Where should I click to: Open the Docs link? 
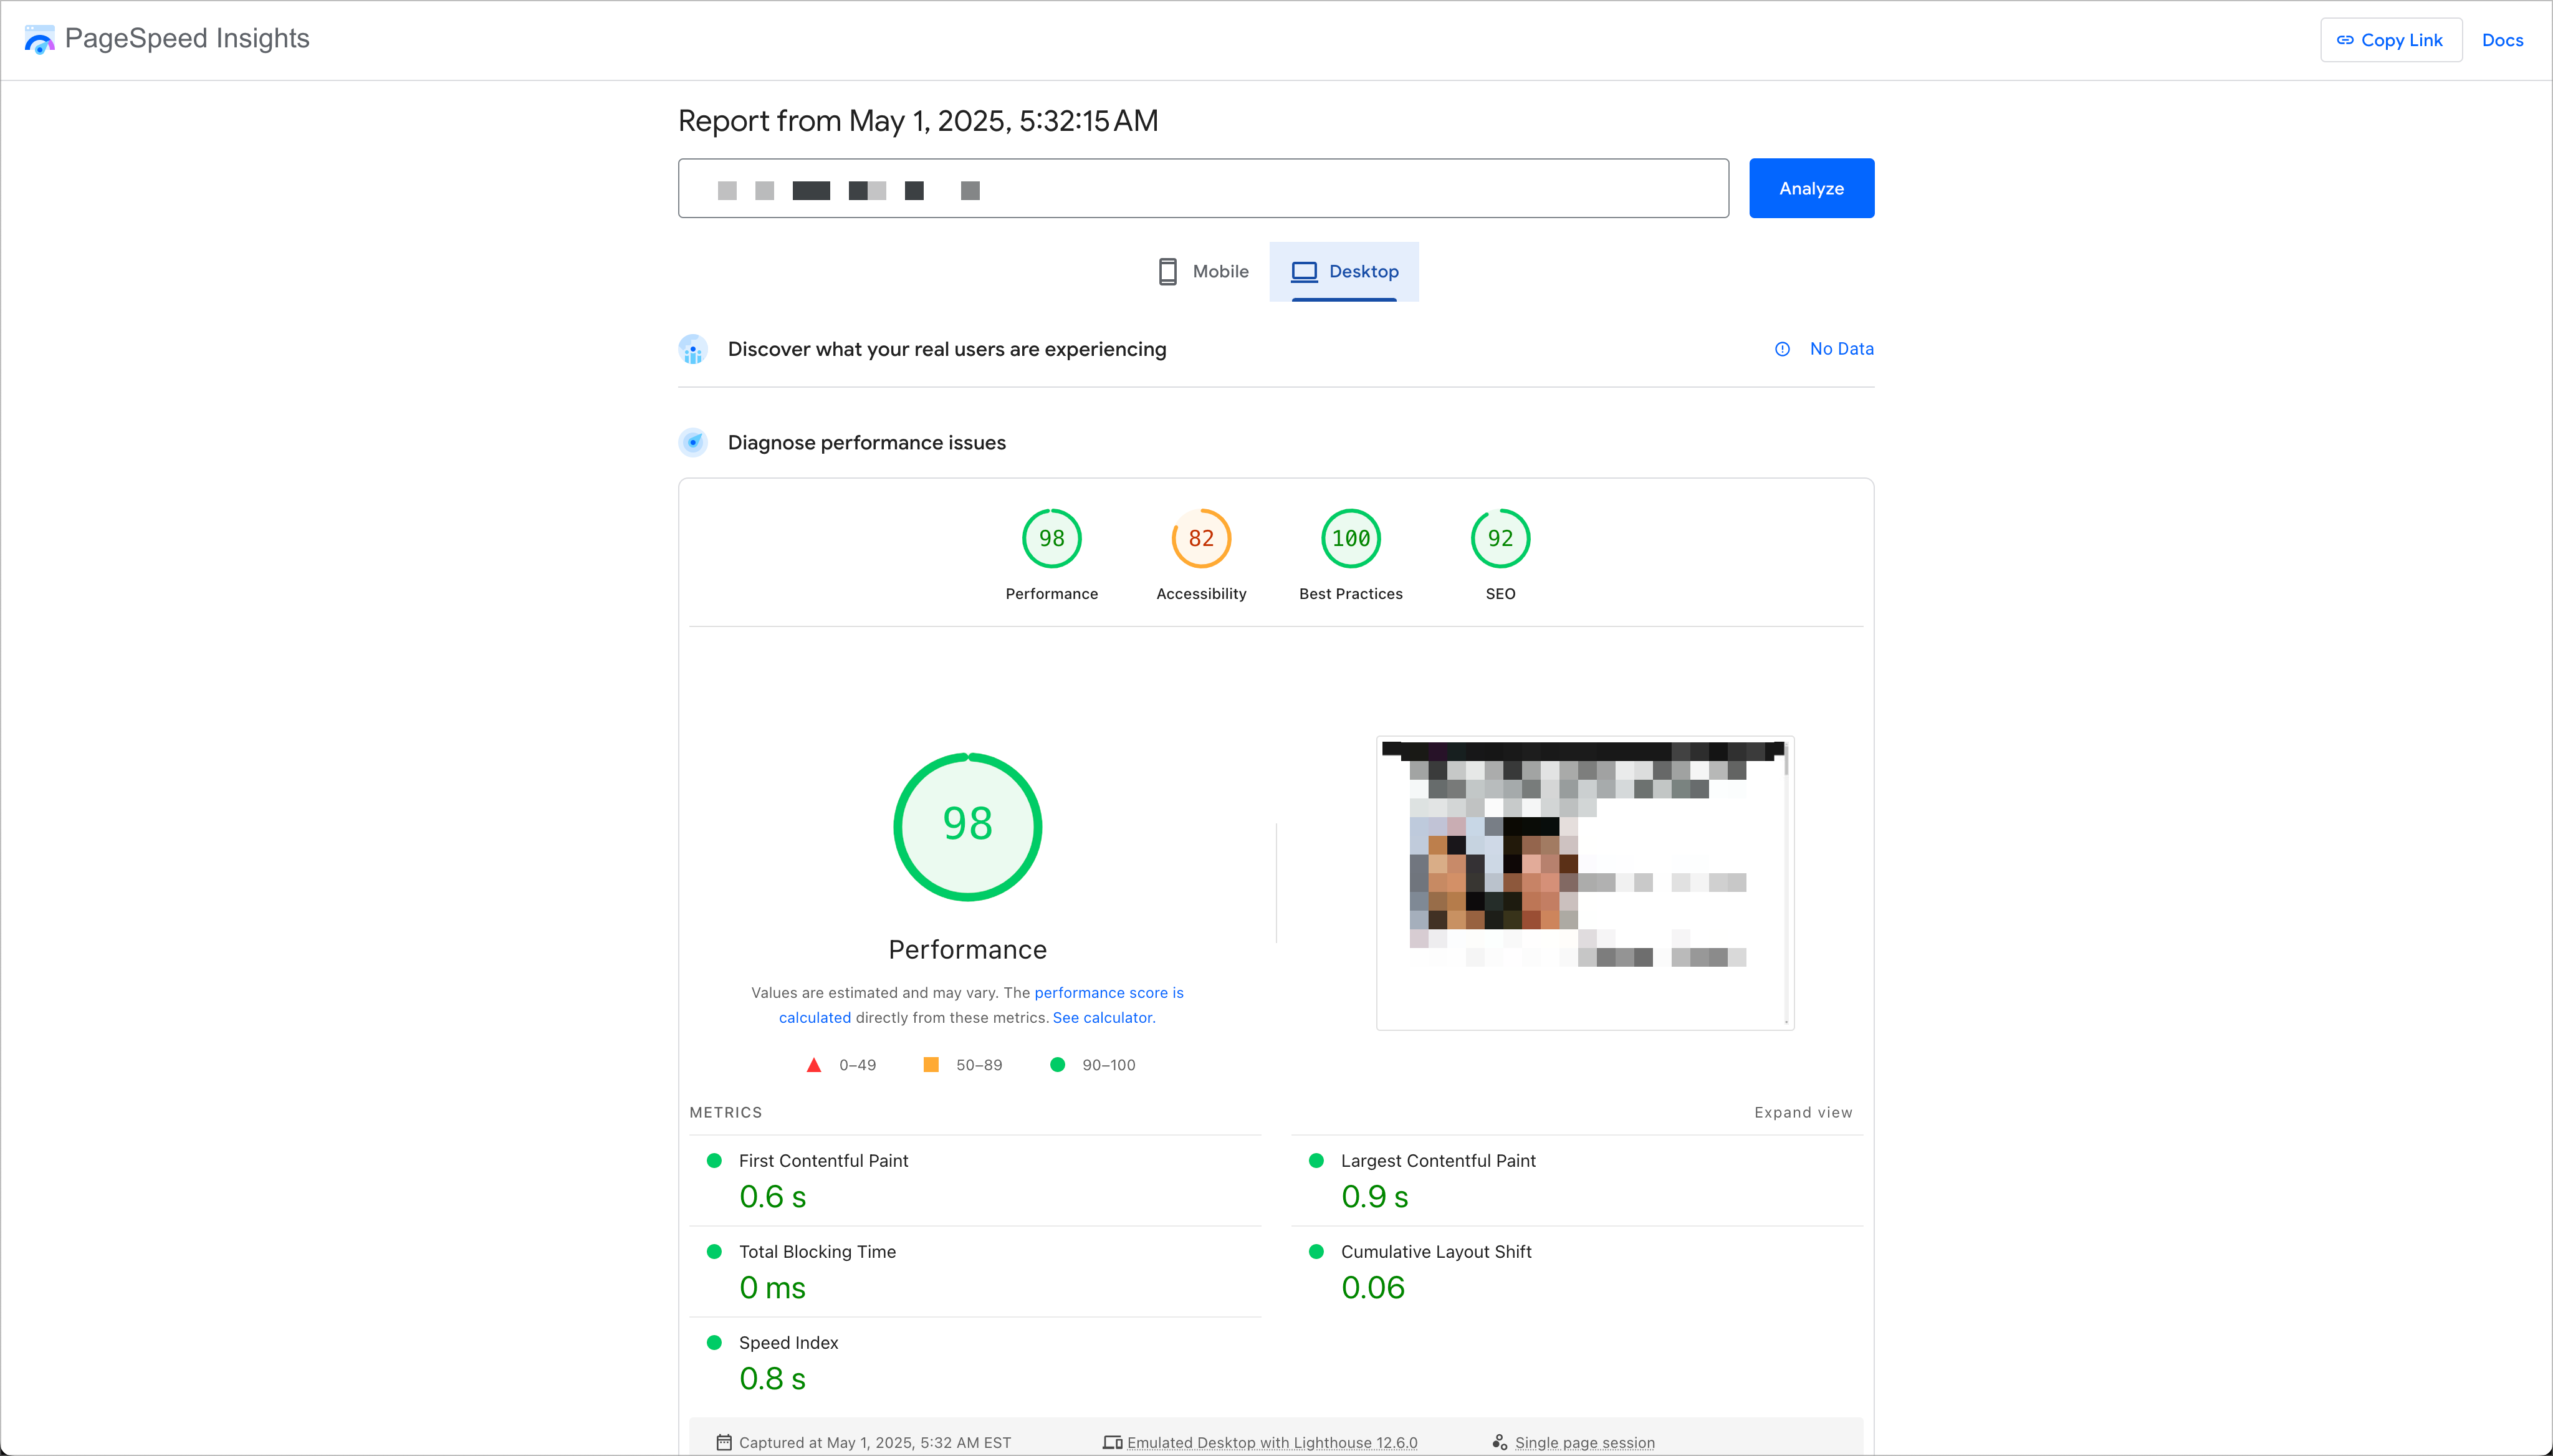(2502, 40)
